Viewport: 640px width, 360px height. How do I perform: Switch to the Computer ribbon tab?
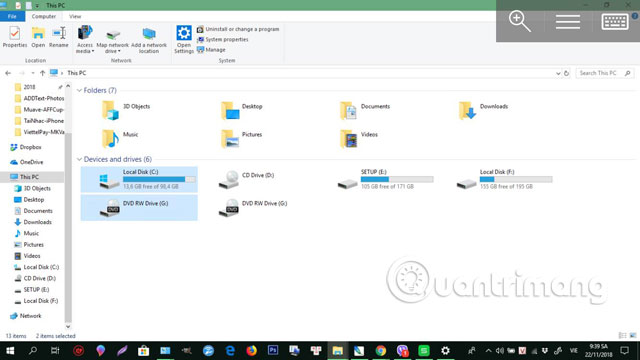pos(44,16)
